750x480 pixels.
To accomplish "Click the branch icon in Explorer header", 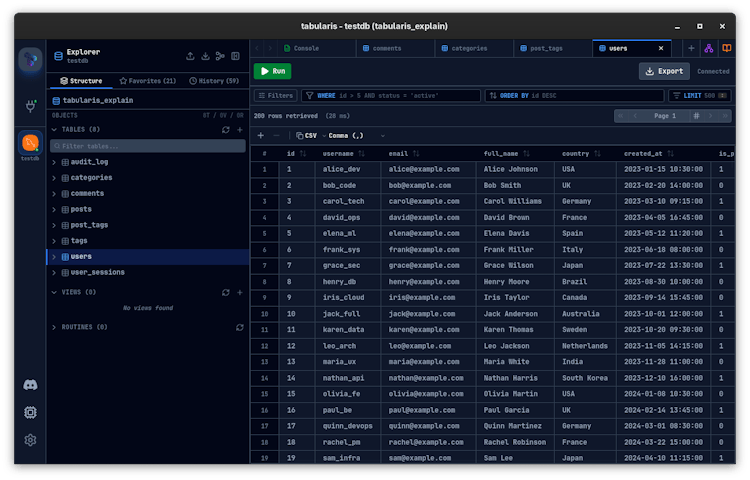I will coord(220,56).
